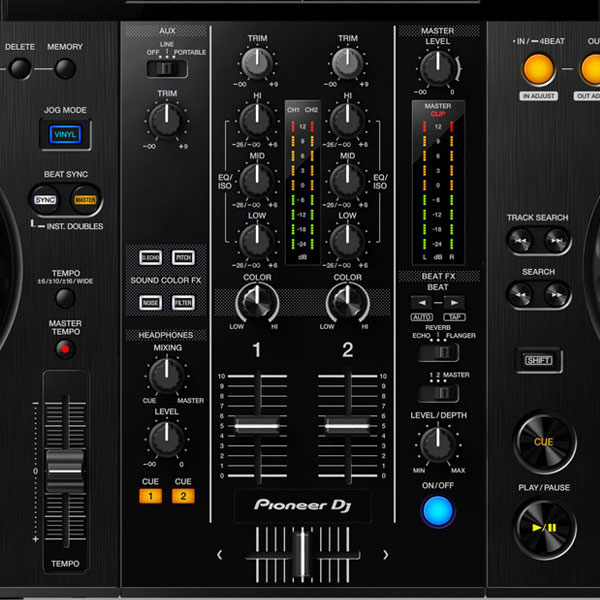The image size is (600, 600).
Task: Click the SHIFT button
Action: [x=539, y=360]
